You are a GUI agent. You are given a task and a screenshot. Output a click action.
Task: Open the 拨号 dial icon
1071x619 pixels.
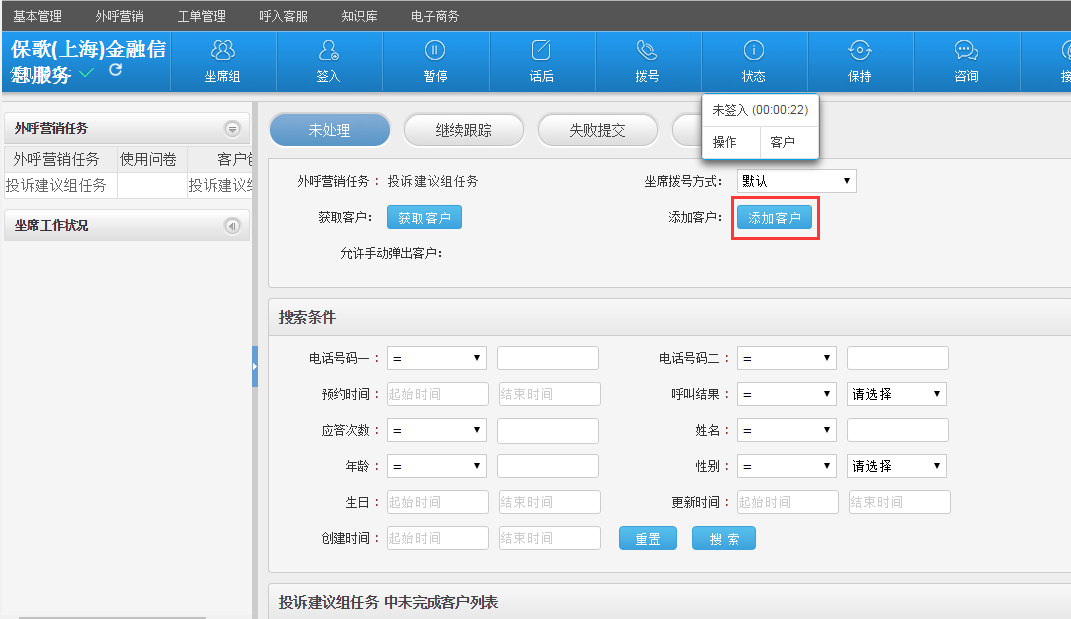click(x=647, y=50)
